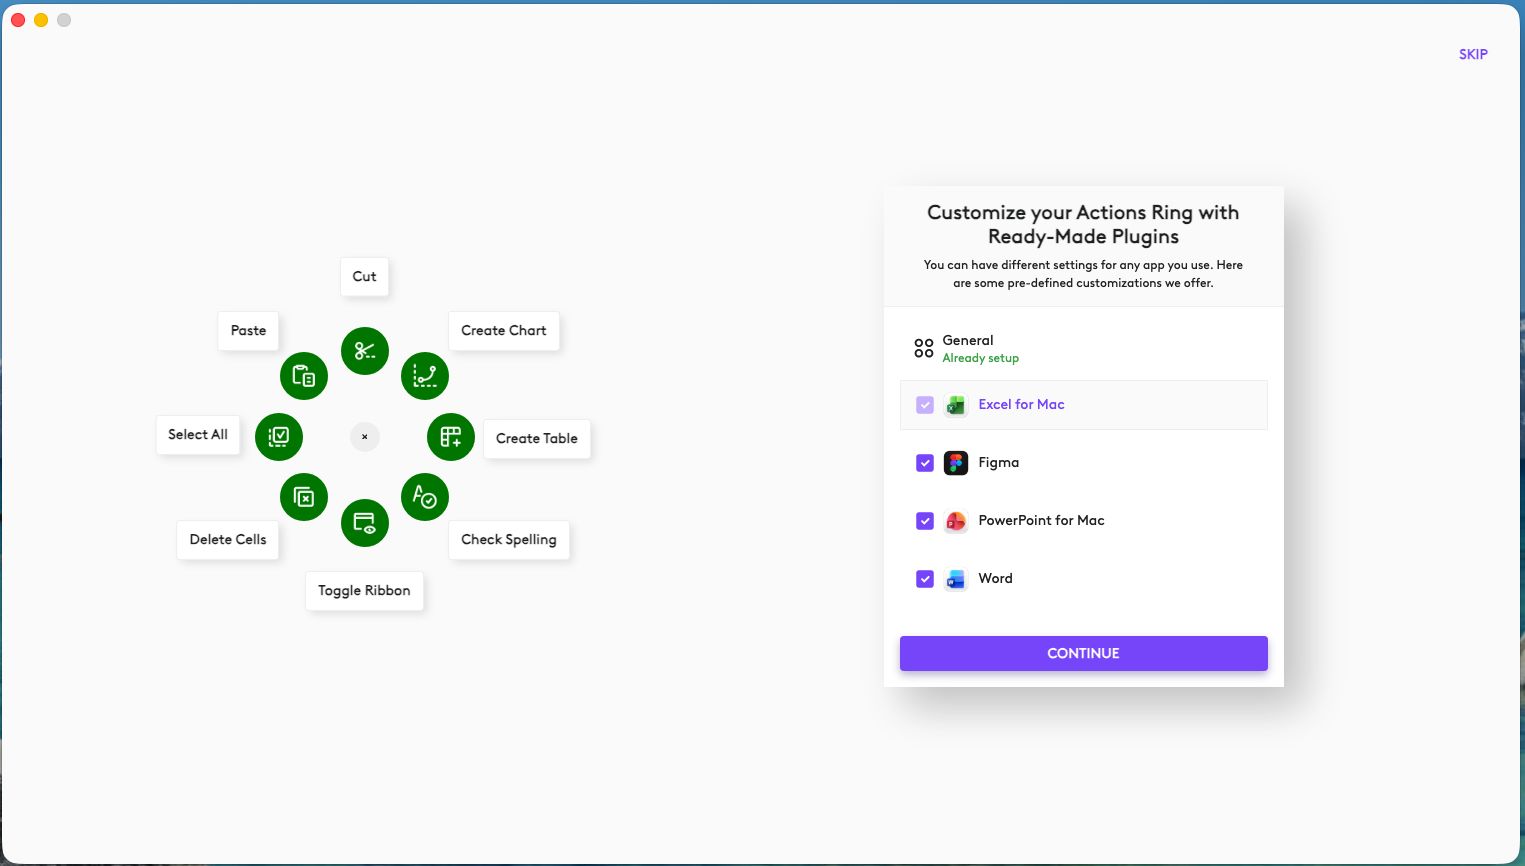Click the Toggle Ribbon ring icon
The height and width of the screenshot is (866, 1525).
365,523
